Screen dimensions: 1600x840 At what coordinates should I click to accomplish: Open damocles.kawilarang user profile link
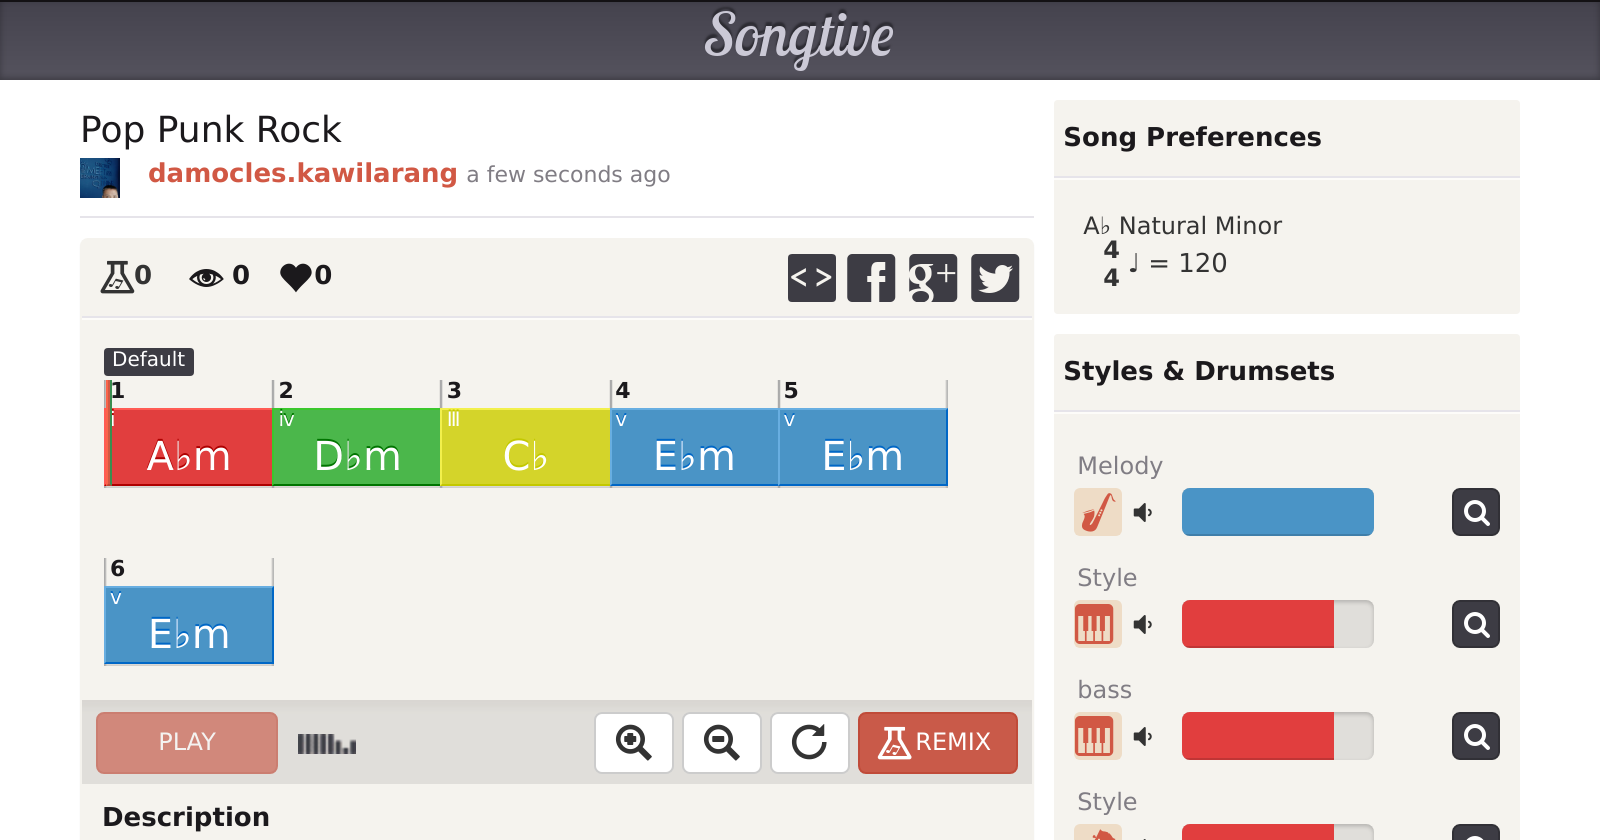coord(302,173)
